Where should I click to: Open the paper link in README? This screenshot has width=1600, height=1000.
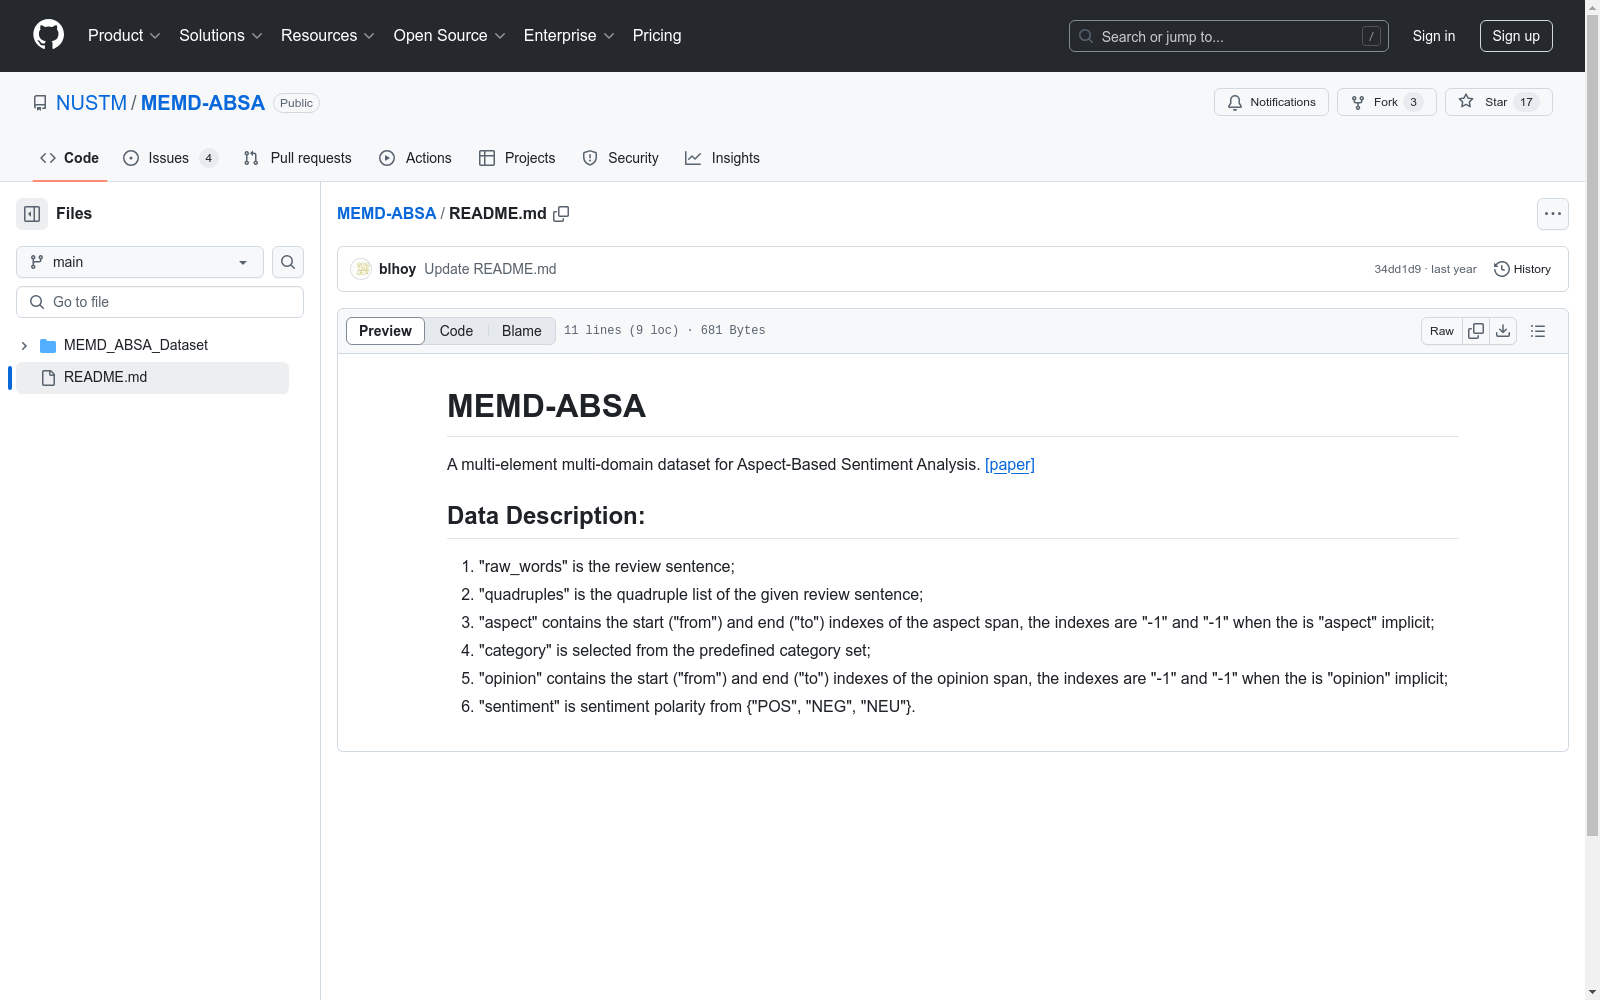1009,464
